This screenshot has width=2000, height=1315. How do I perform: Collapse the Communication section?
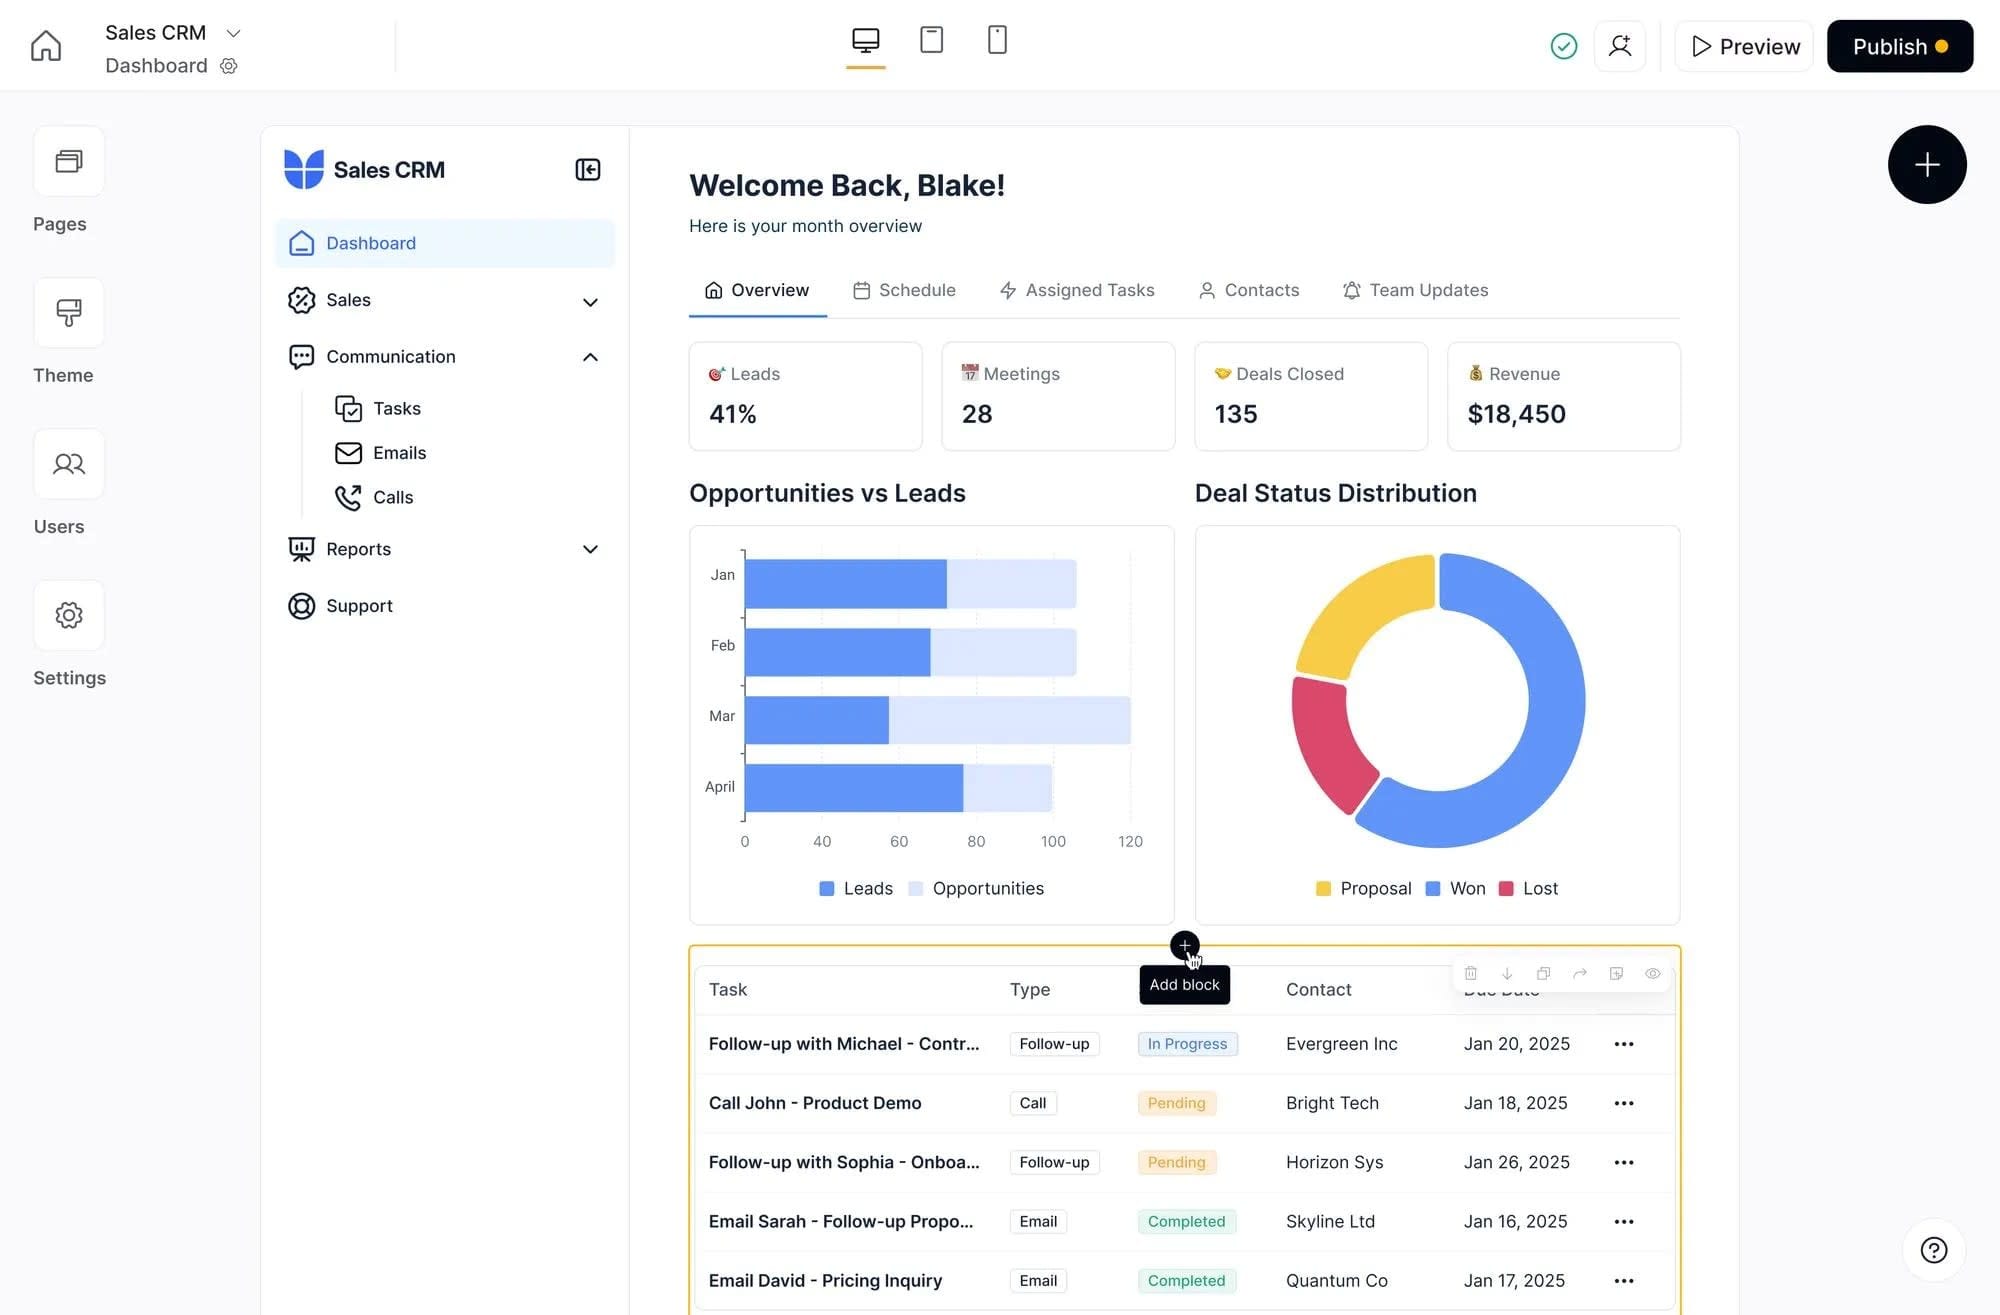click(x=590, y=357)
